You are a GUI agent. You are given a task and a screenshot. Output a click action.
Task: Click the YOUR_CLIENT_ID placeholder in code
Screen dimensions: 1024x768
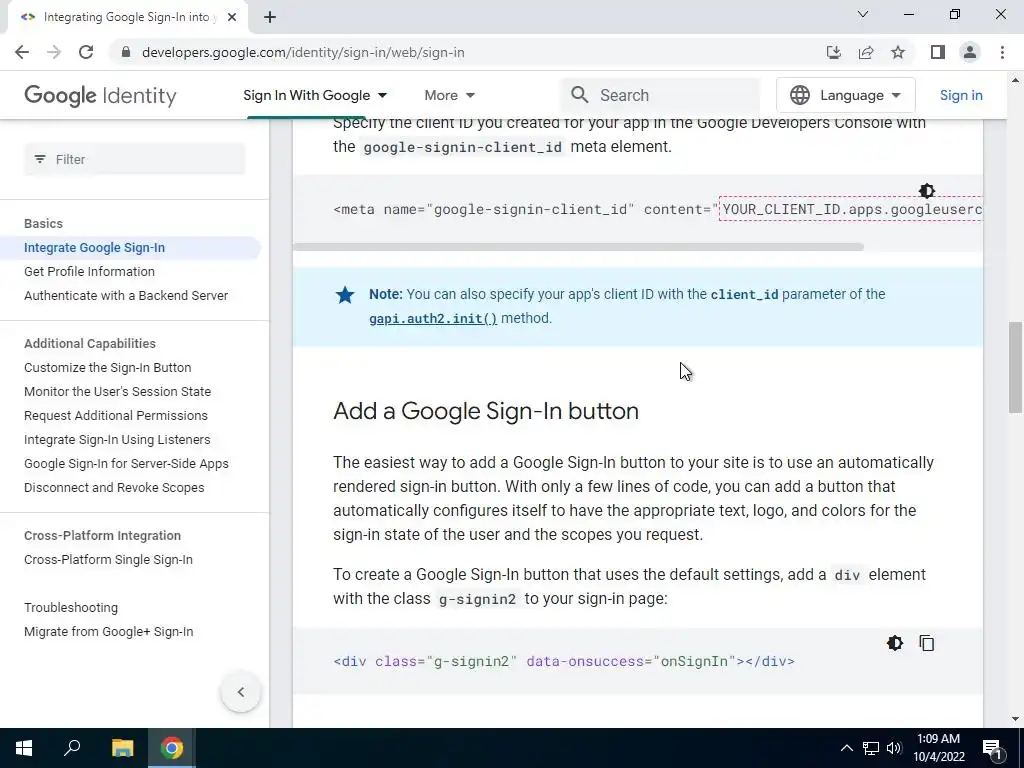851,209
